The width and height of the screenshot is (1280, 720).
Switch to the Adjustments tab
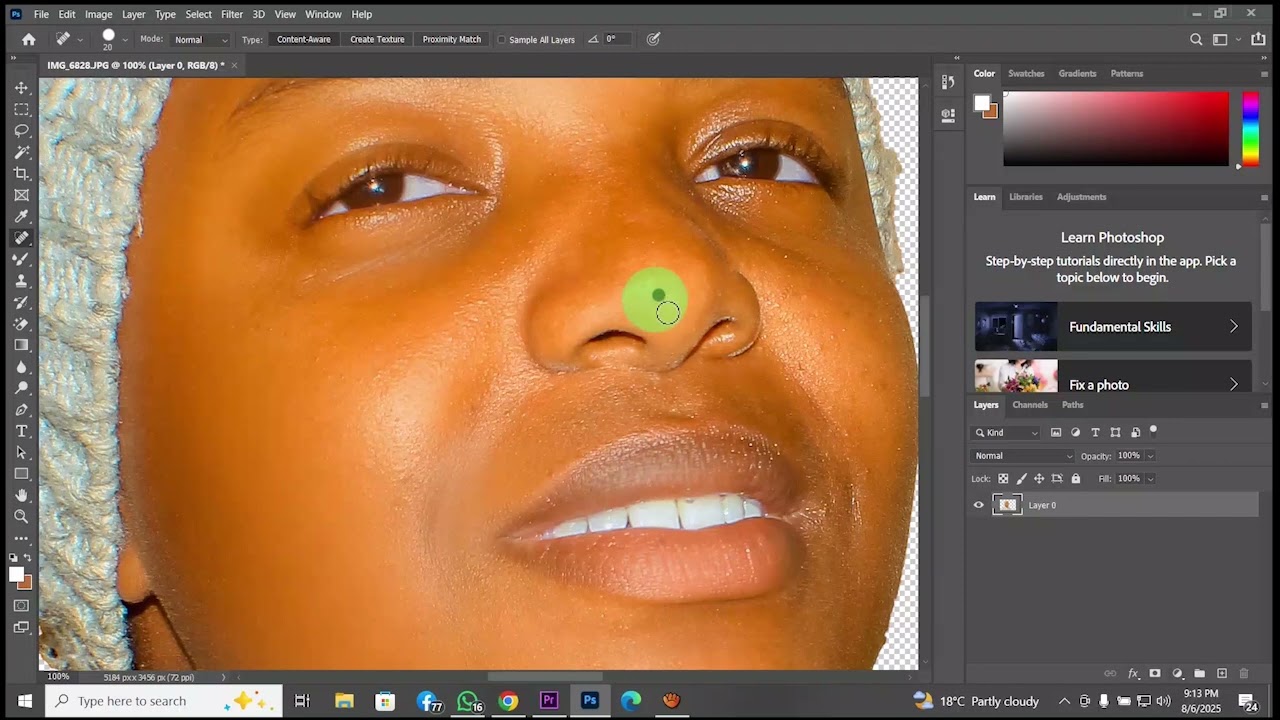click(1081, 197)
